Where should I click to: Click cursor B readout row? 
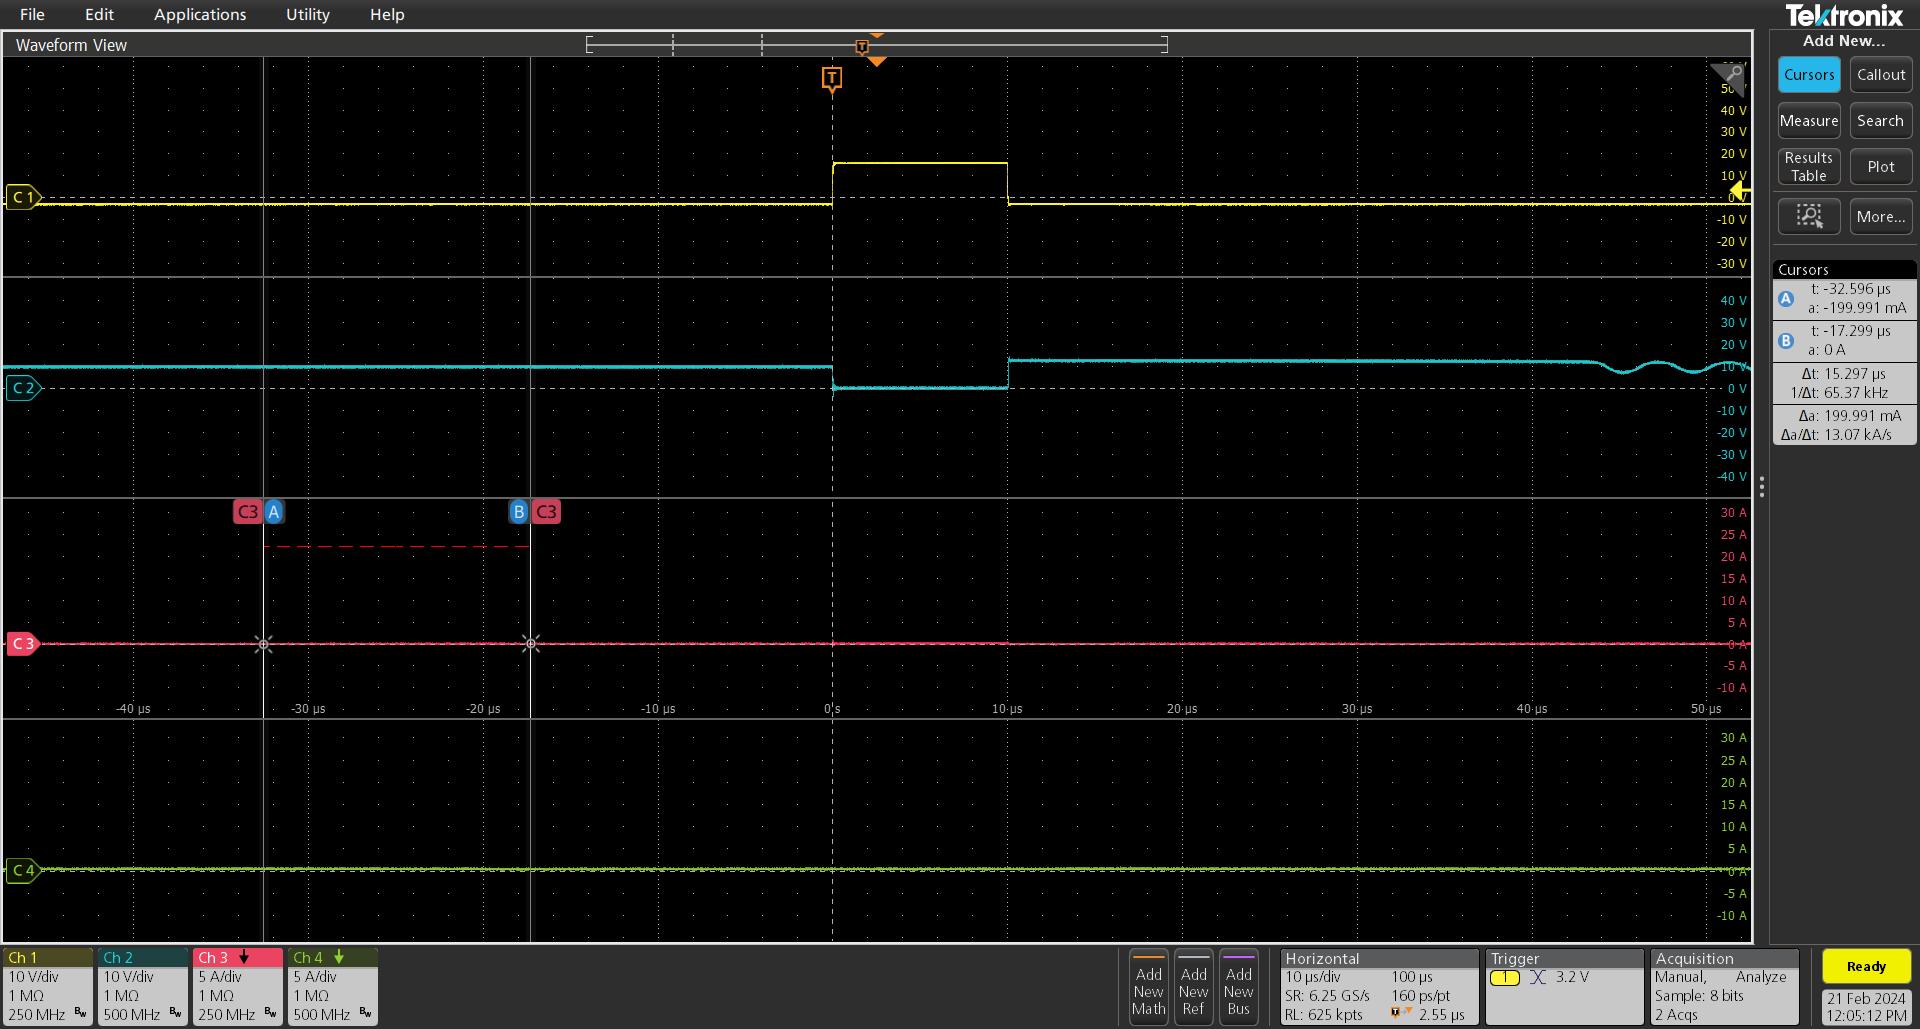[x=1844, y=340]
